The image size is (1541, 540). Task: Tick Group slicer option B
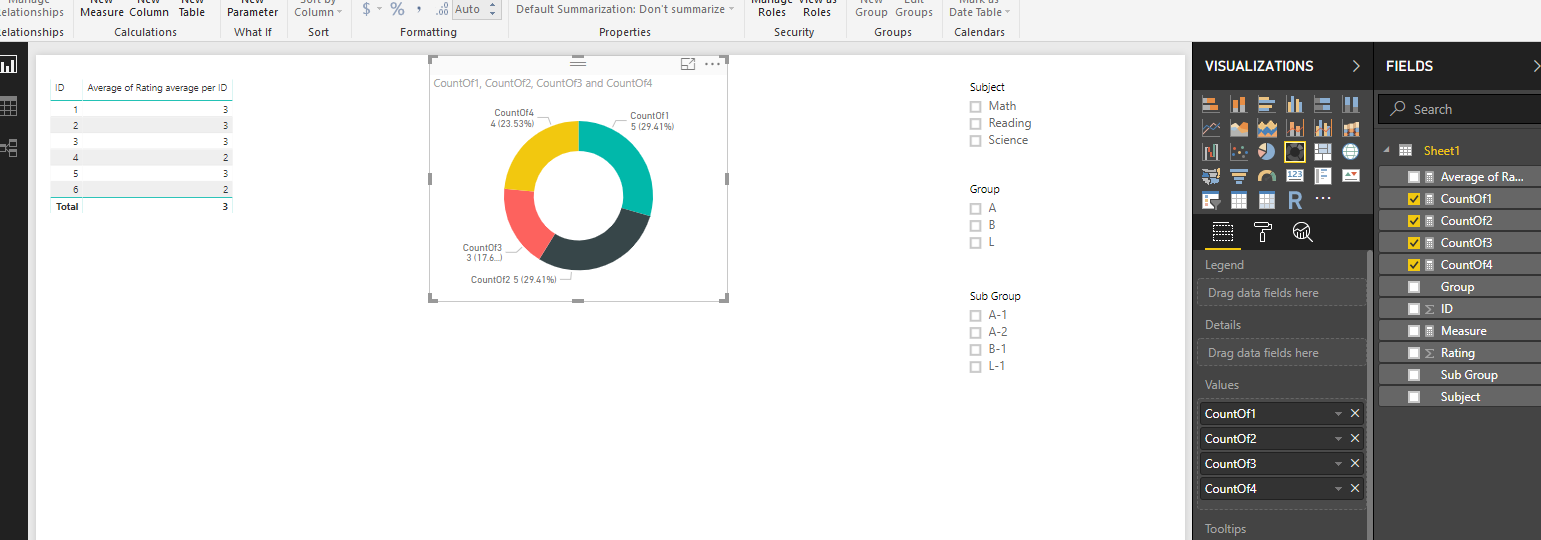(x=975, y=226)
